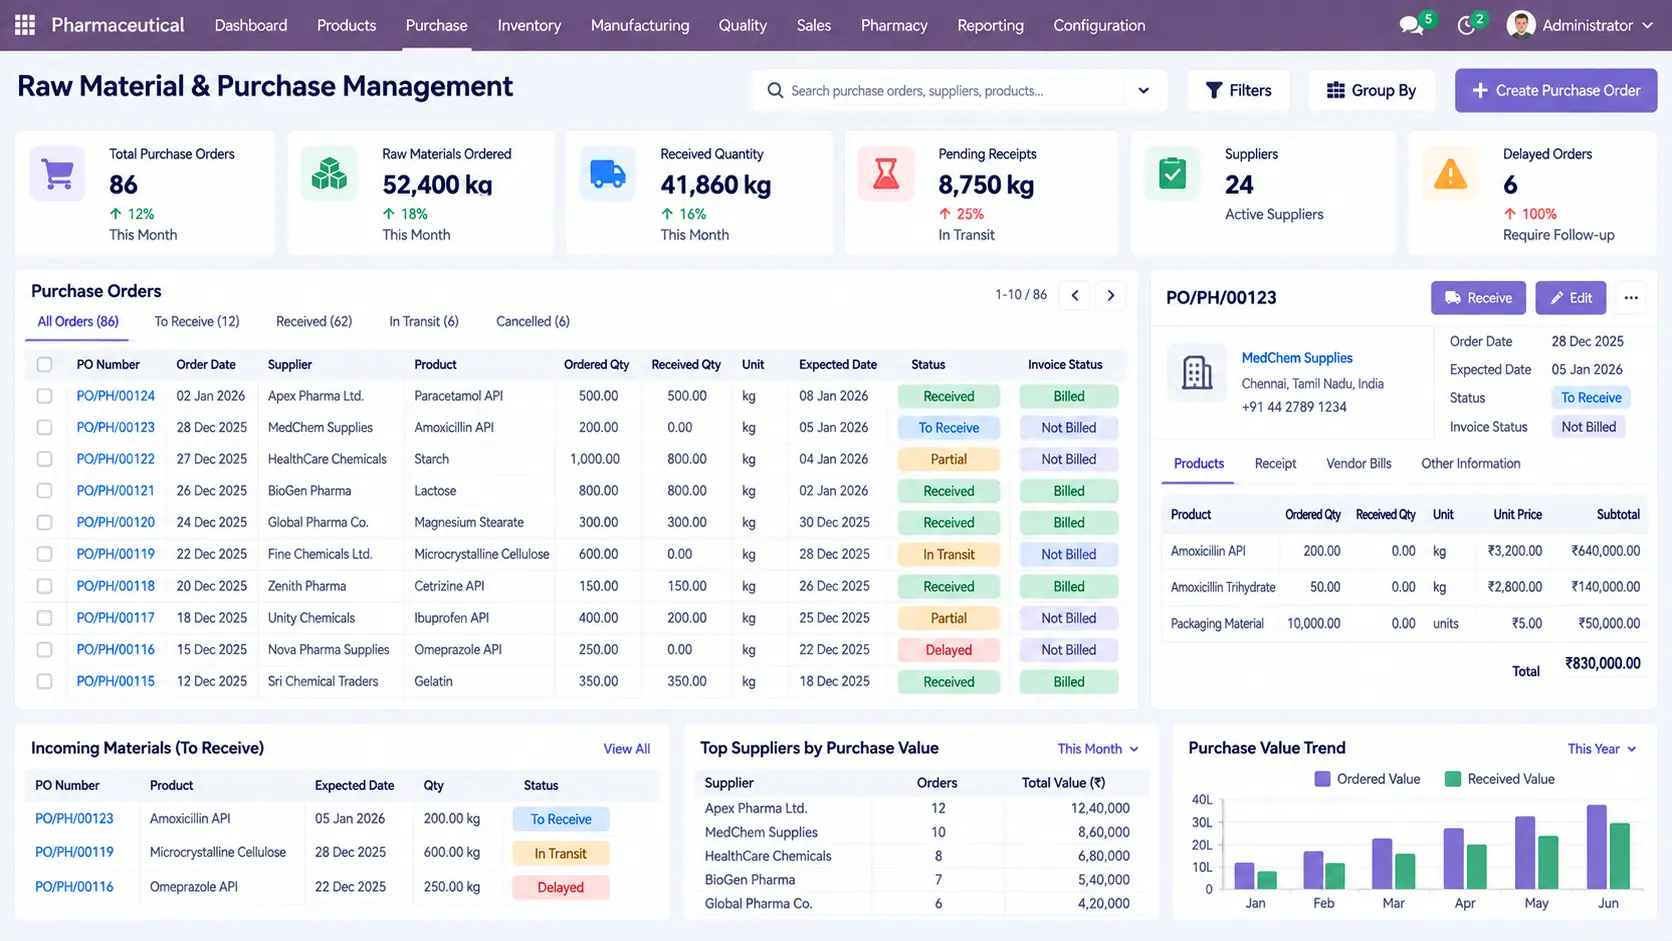Viewport: 1672px width, 941px height.
Task: Open the chat messages icon
Action: click(1411, 26)
